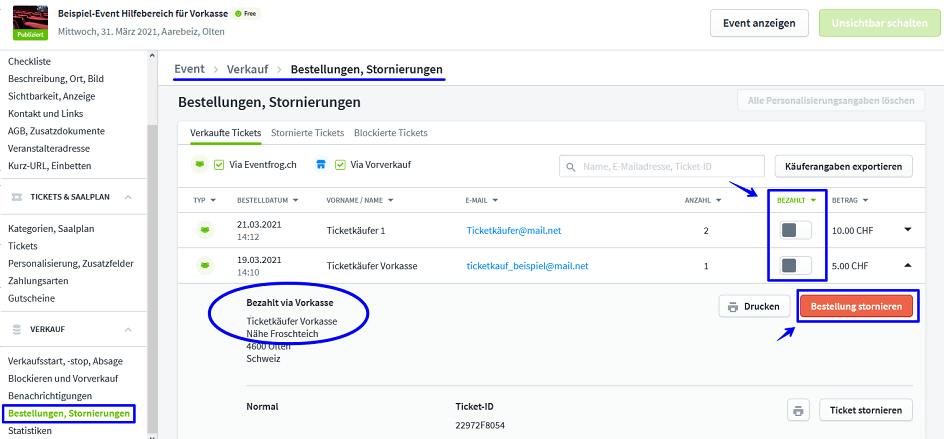
Task: Toggle the Via Vorverkauf checkbox
Action: click(x=340, y=165)
